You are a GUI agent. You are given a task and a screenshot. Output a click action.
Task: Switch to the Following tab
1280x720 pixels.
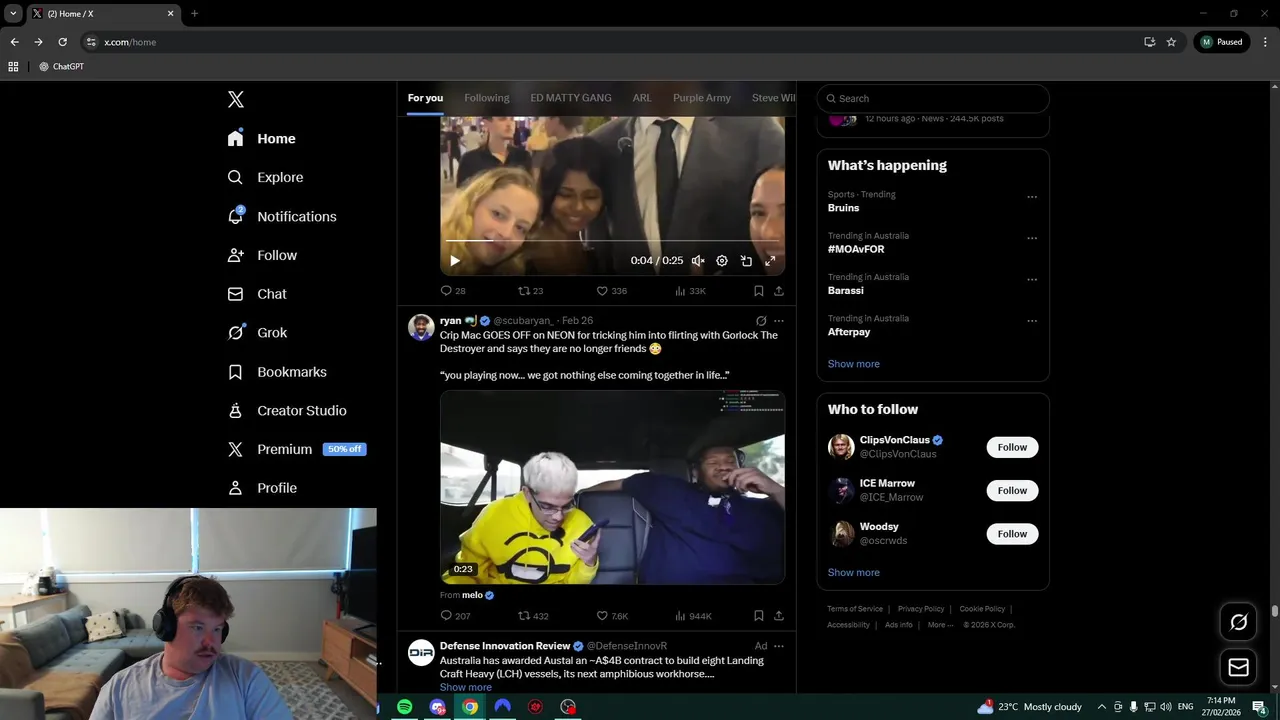coord(487,98)
